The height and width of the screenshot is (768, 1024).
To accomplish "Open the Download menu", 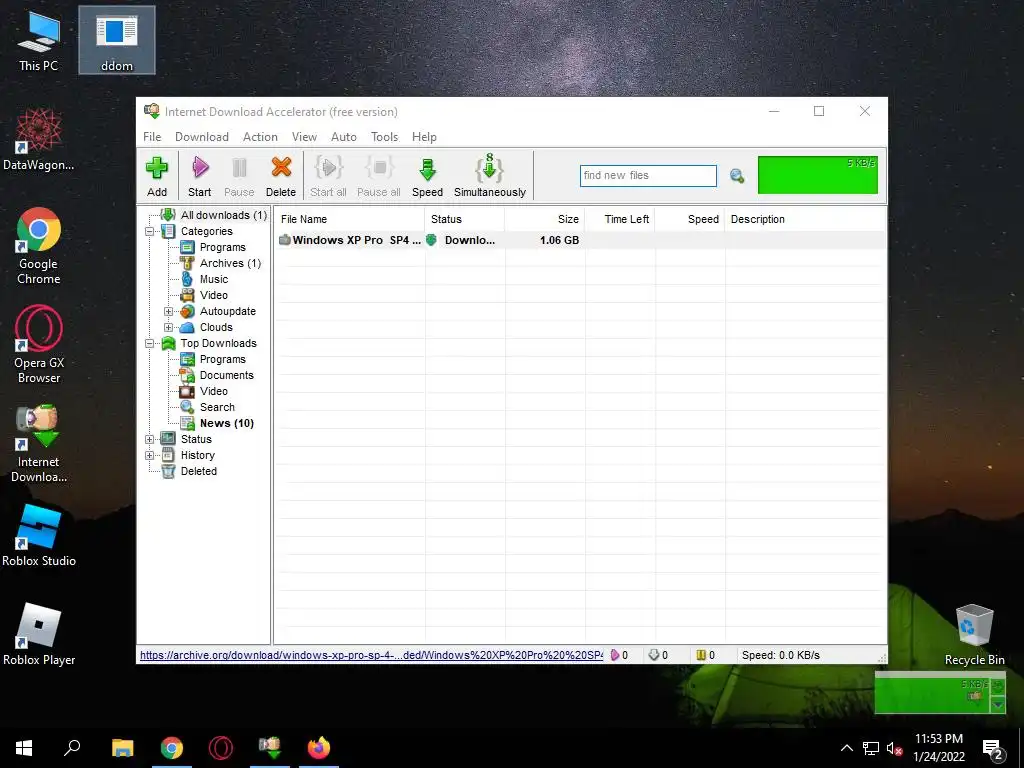I will (202, 136).
